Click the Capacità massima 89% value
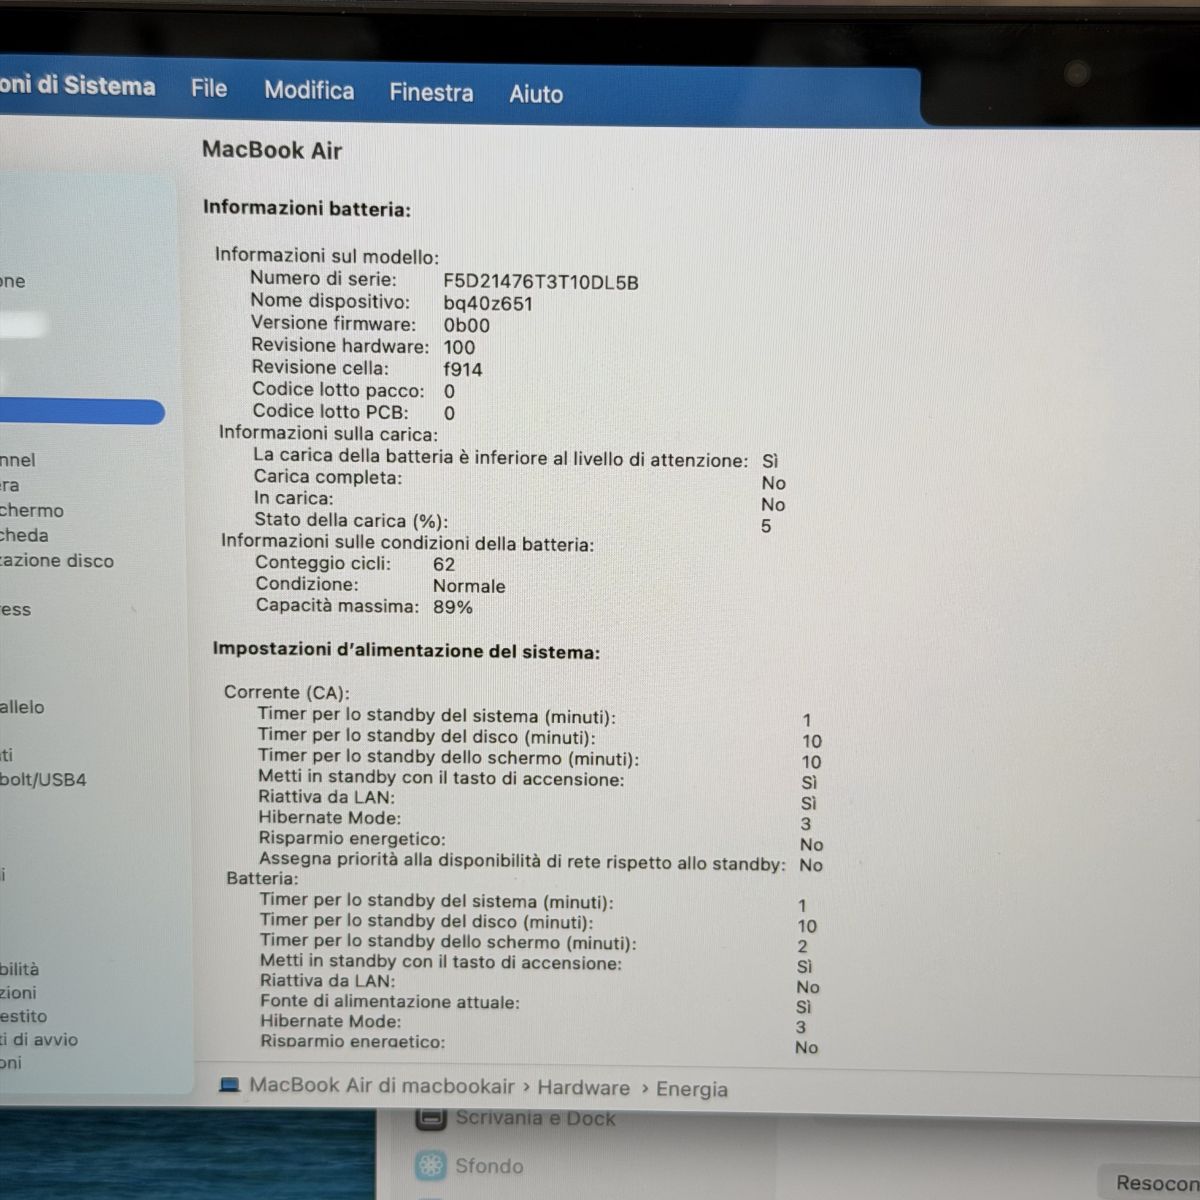This screenshot has height=1200, width=1200. coord(453,607)
